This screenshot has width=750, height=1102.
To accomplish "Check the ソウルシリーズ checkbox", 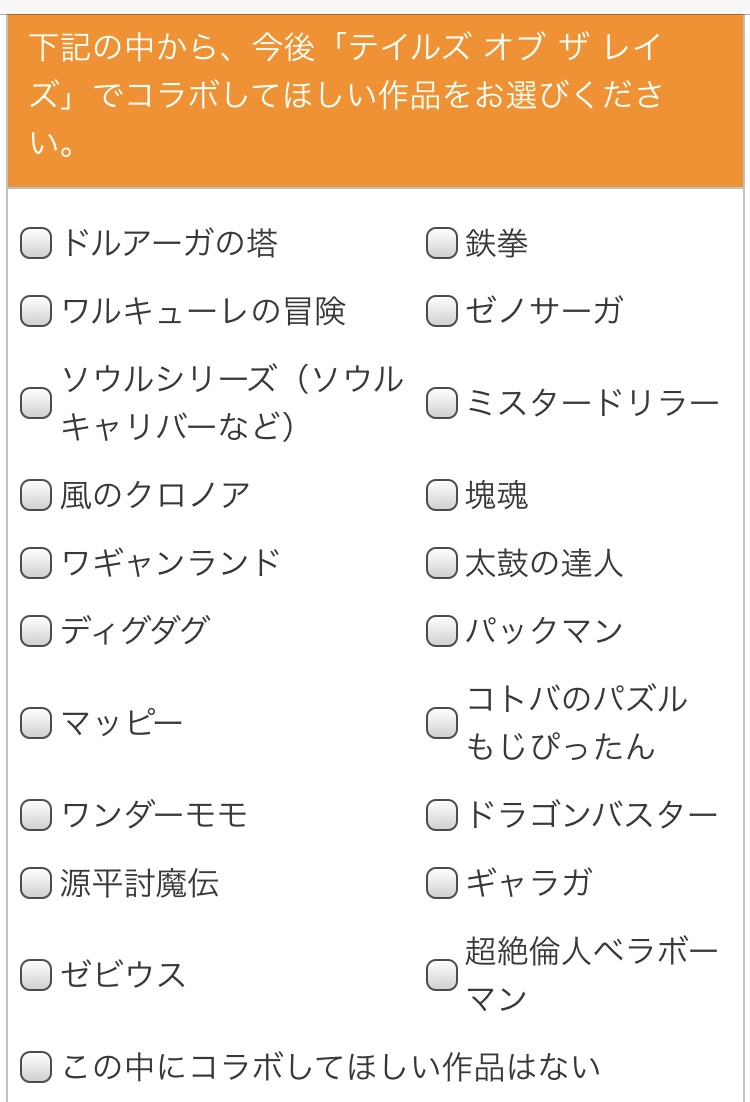I will [x=36, y=403].
